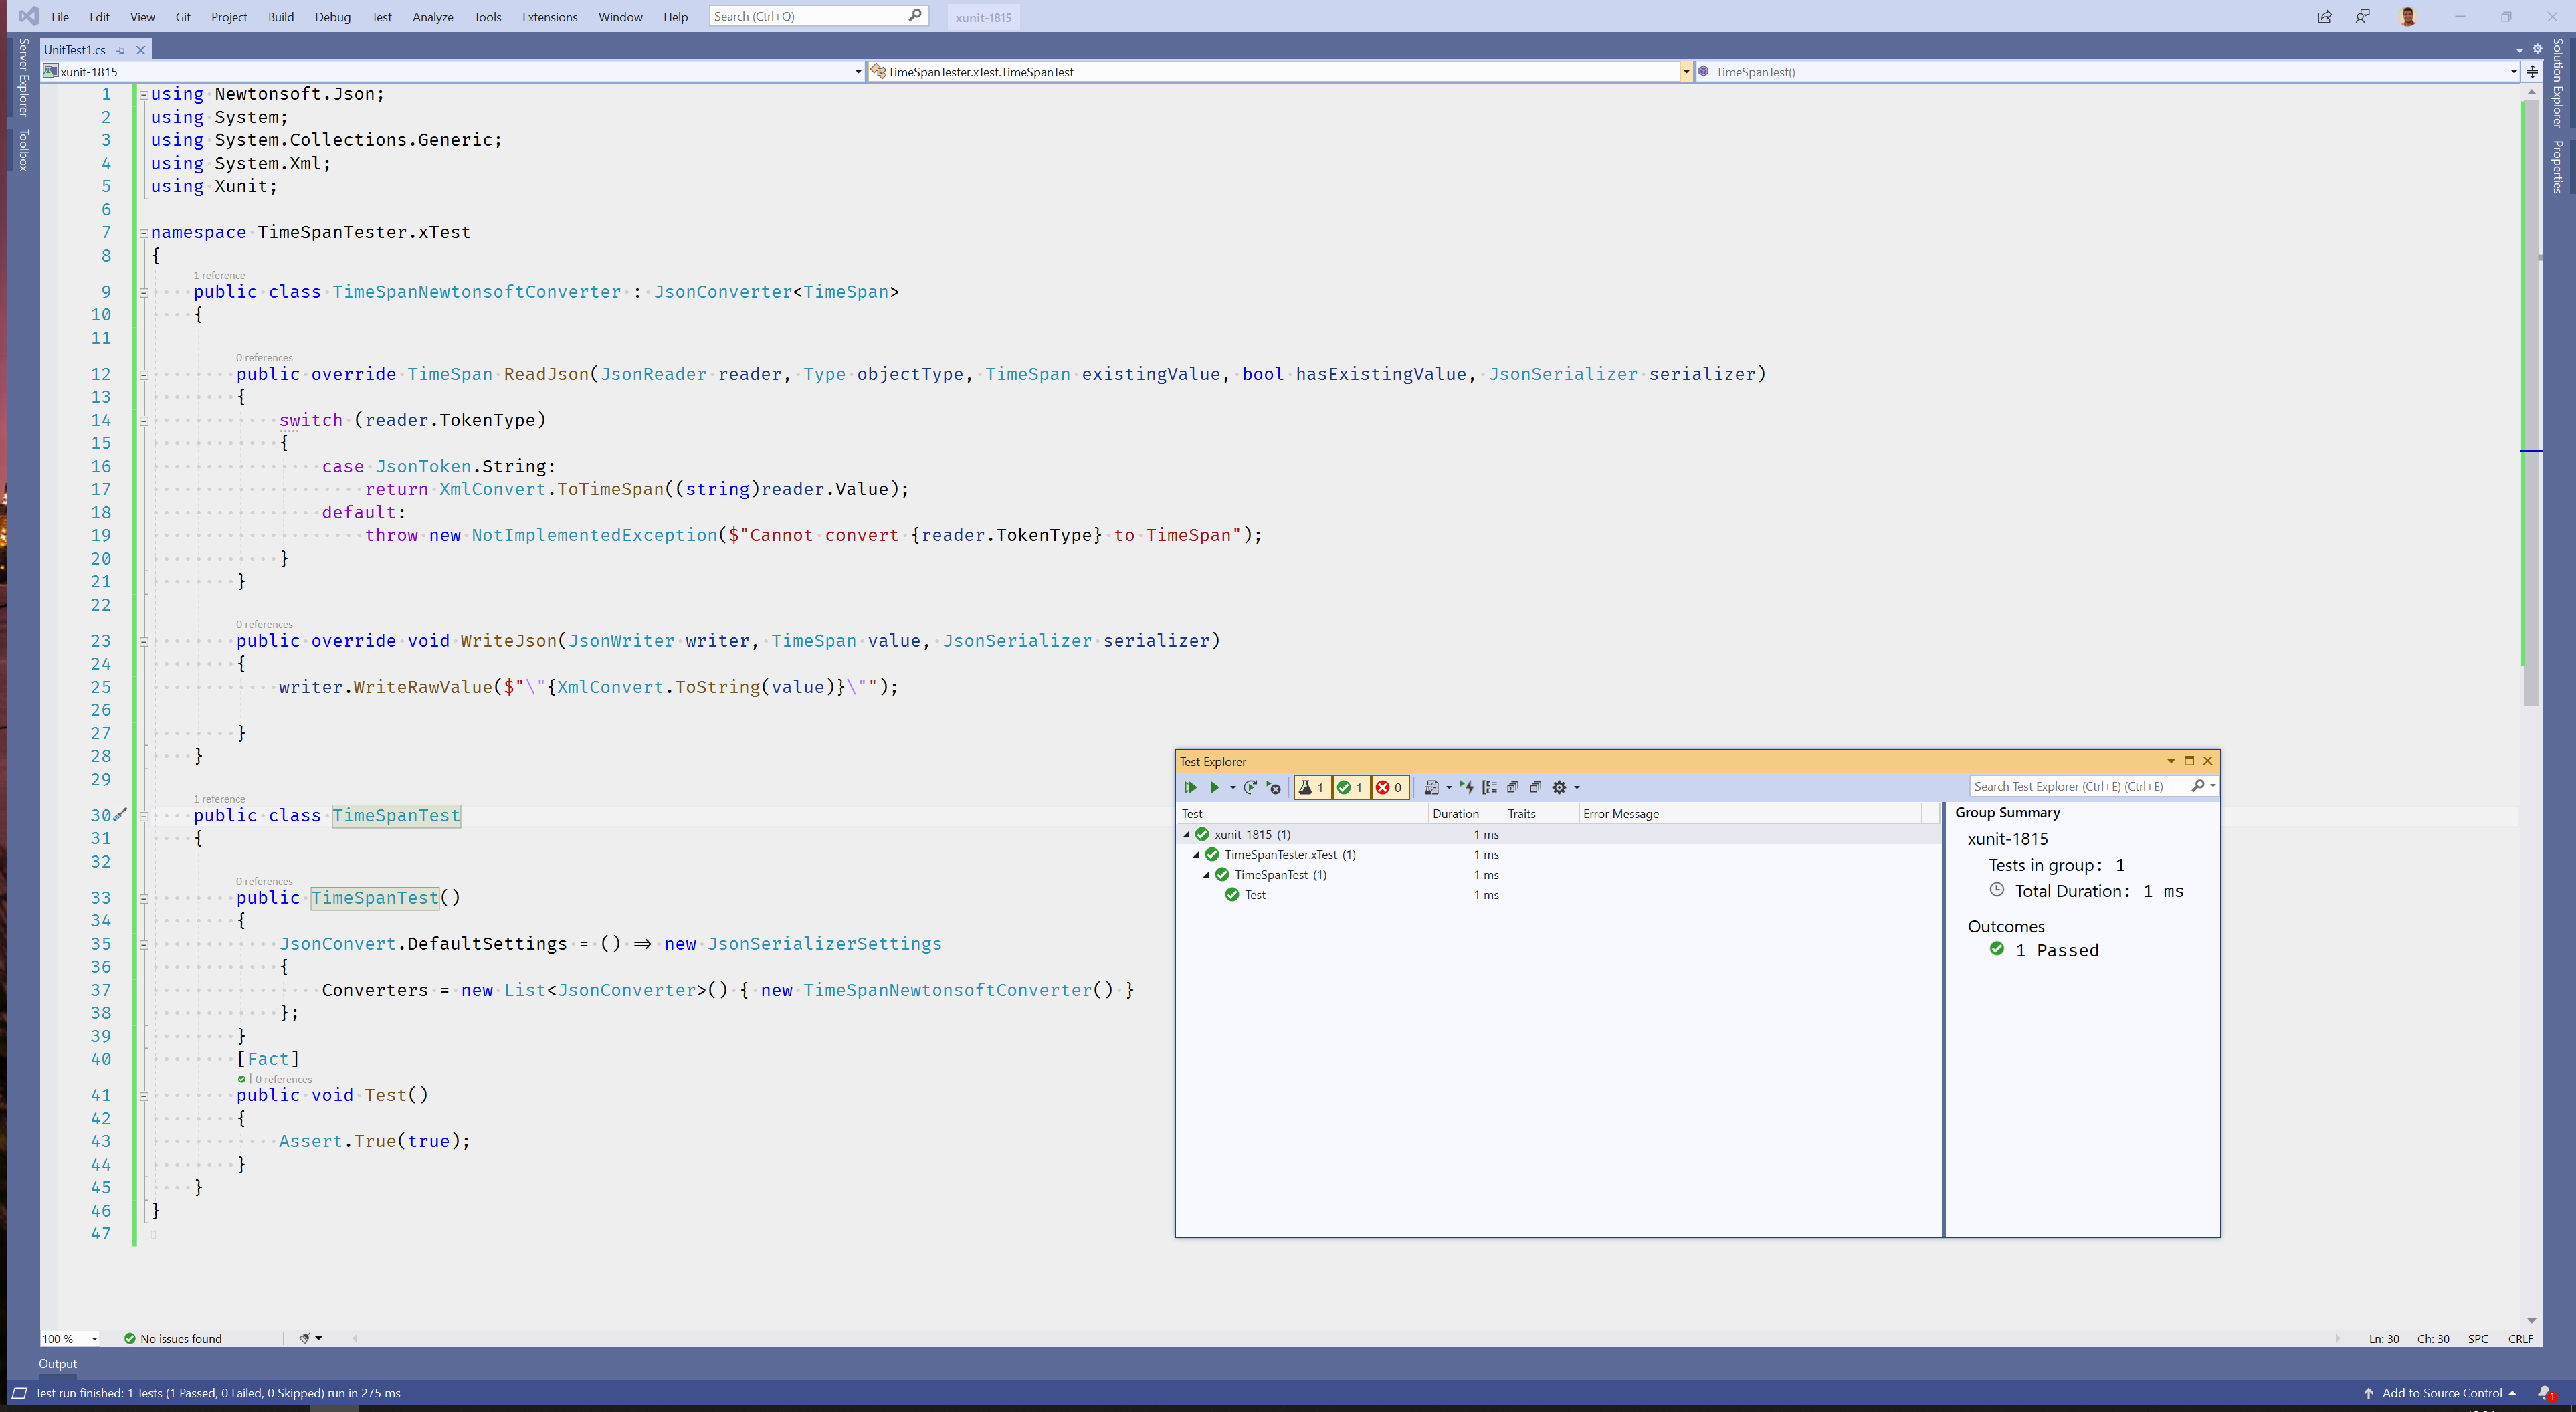Open the Debug menu
Screen dimensions: 2576x1412
coord(332,17)
